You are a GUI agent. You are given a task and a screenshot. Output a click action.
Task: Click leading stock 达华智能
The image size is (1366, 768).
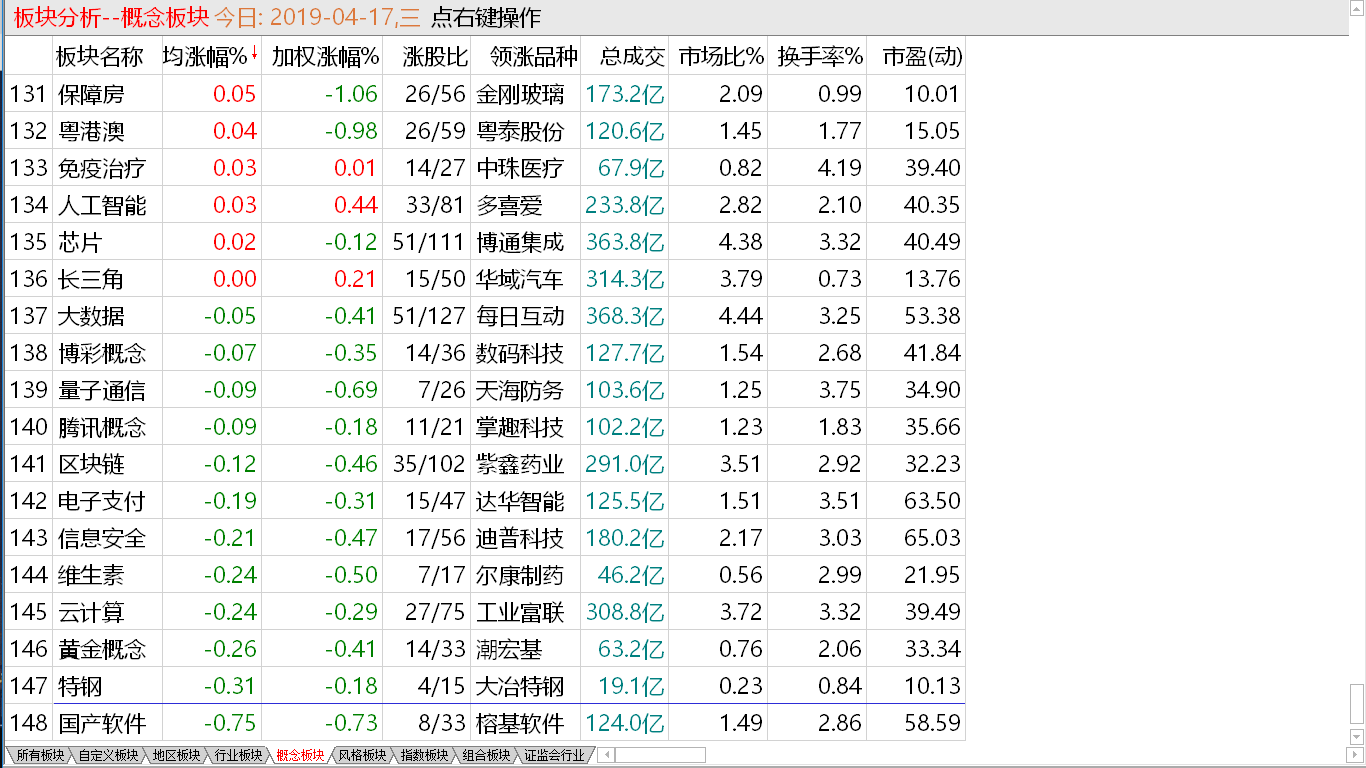520,501
